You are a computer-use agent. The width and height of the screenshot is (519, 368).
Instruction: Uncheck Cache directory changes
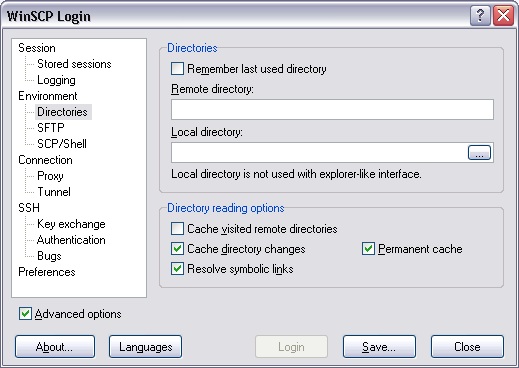(x=177, y=249)
